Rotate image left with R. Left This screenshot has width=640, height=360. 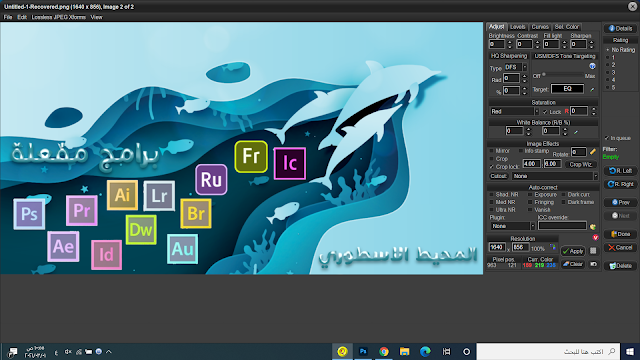[x=620, y=171]
